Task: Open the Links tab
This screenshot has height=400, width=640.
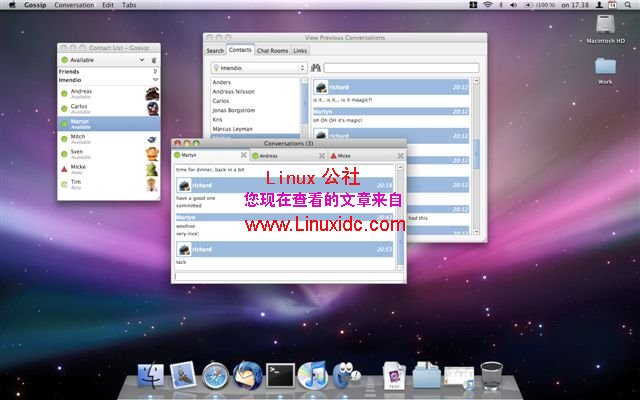Action: tap(300, 51)
